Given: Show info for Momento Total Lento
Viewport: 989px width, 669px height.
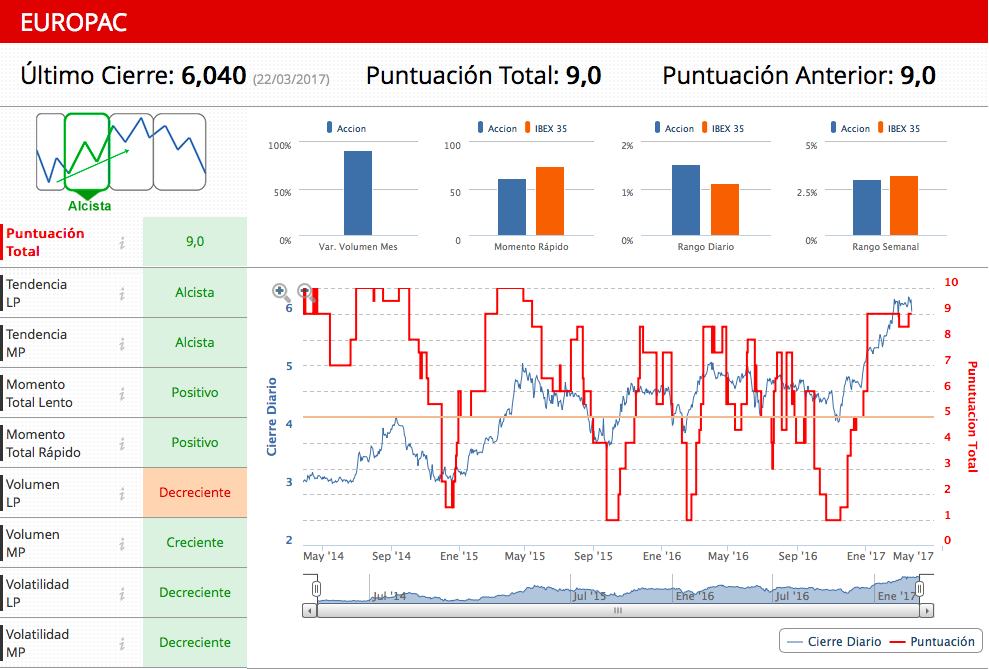Looking at the screenshot, I should [122, 393].
